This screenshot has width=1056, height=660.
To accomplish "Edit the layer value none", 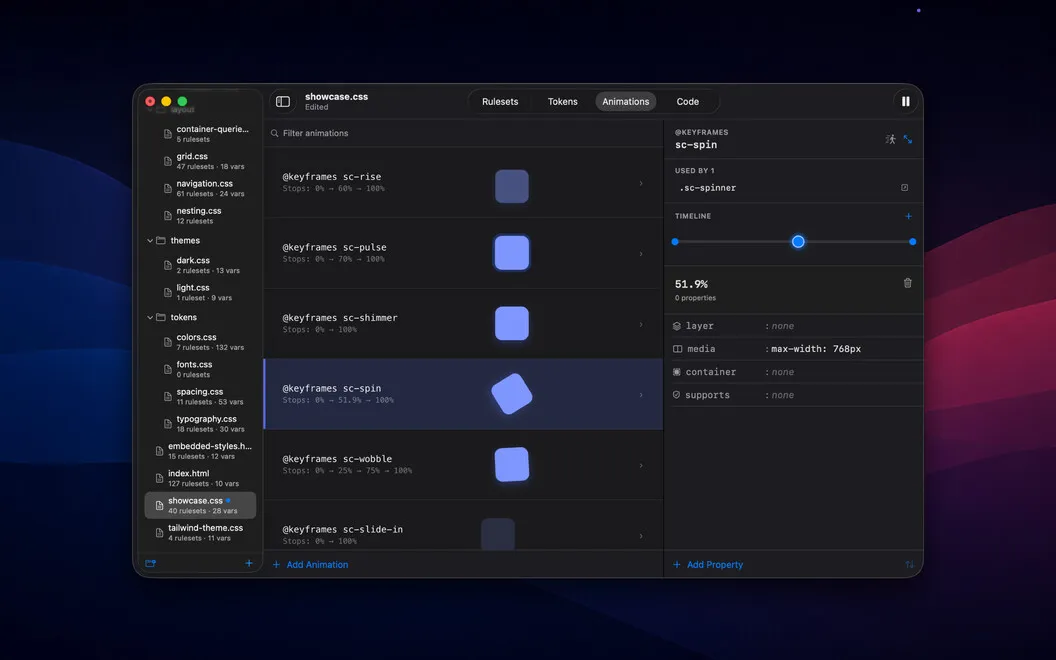I will [783, 326].
